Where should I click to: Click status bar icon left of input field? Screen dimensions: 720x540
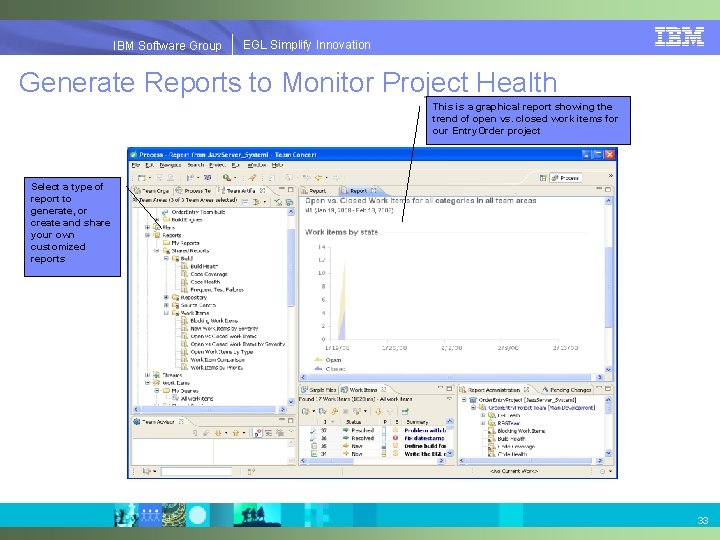[147, 471]
